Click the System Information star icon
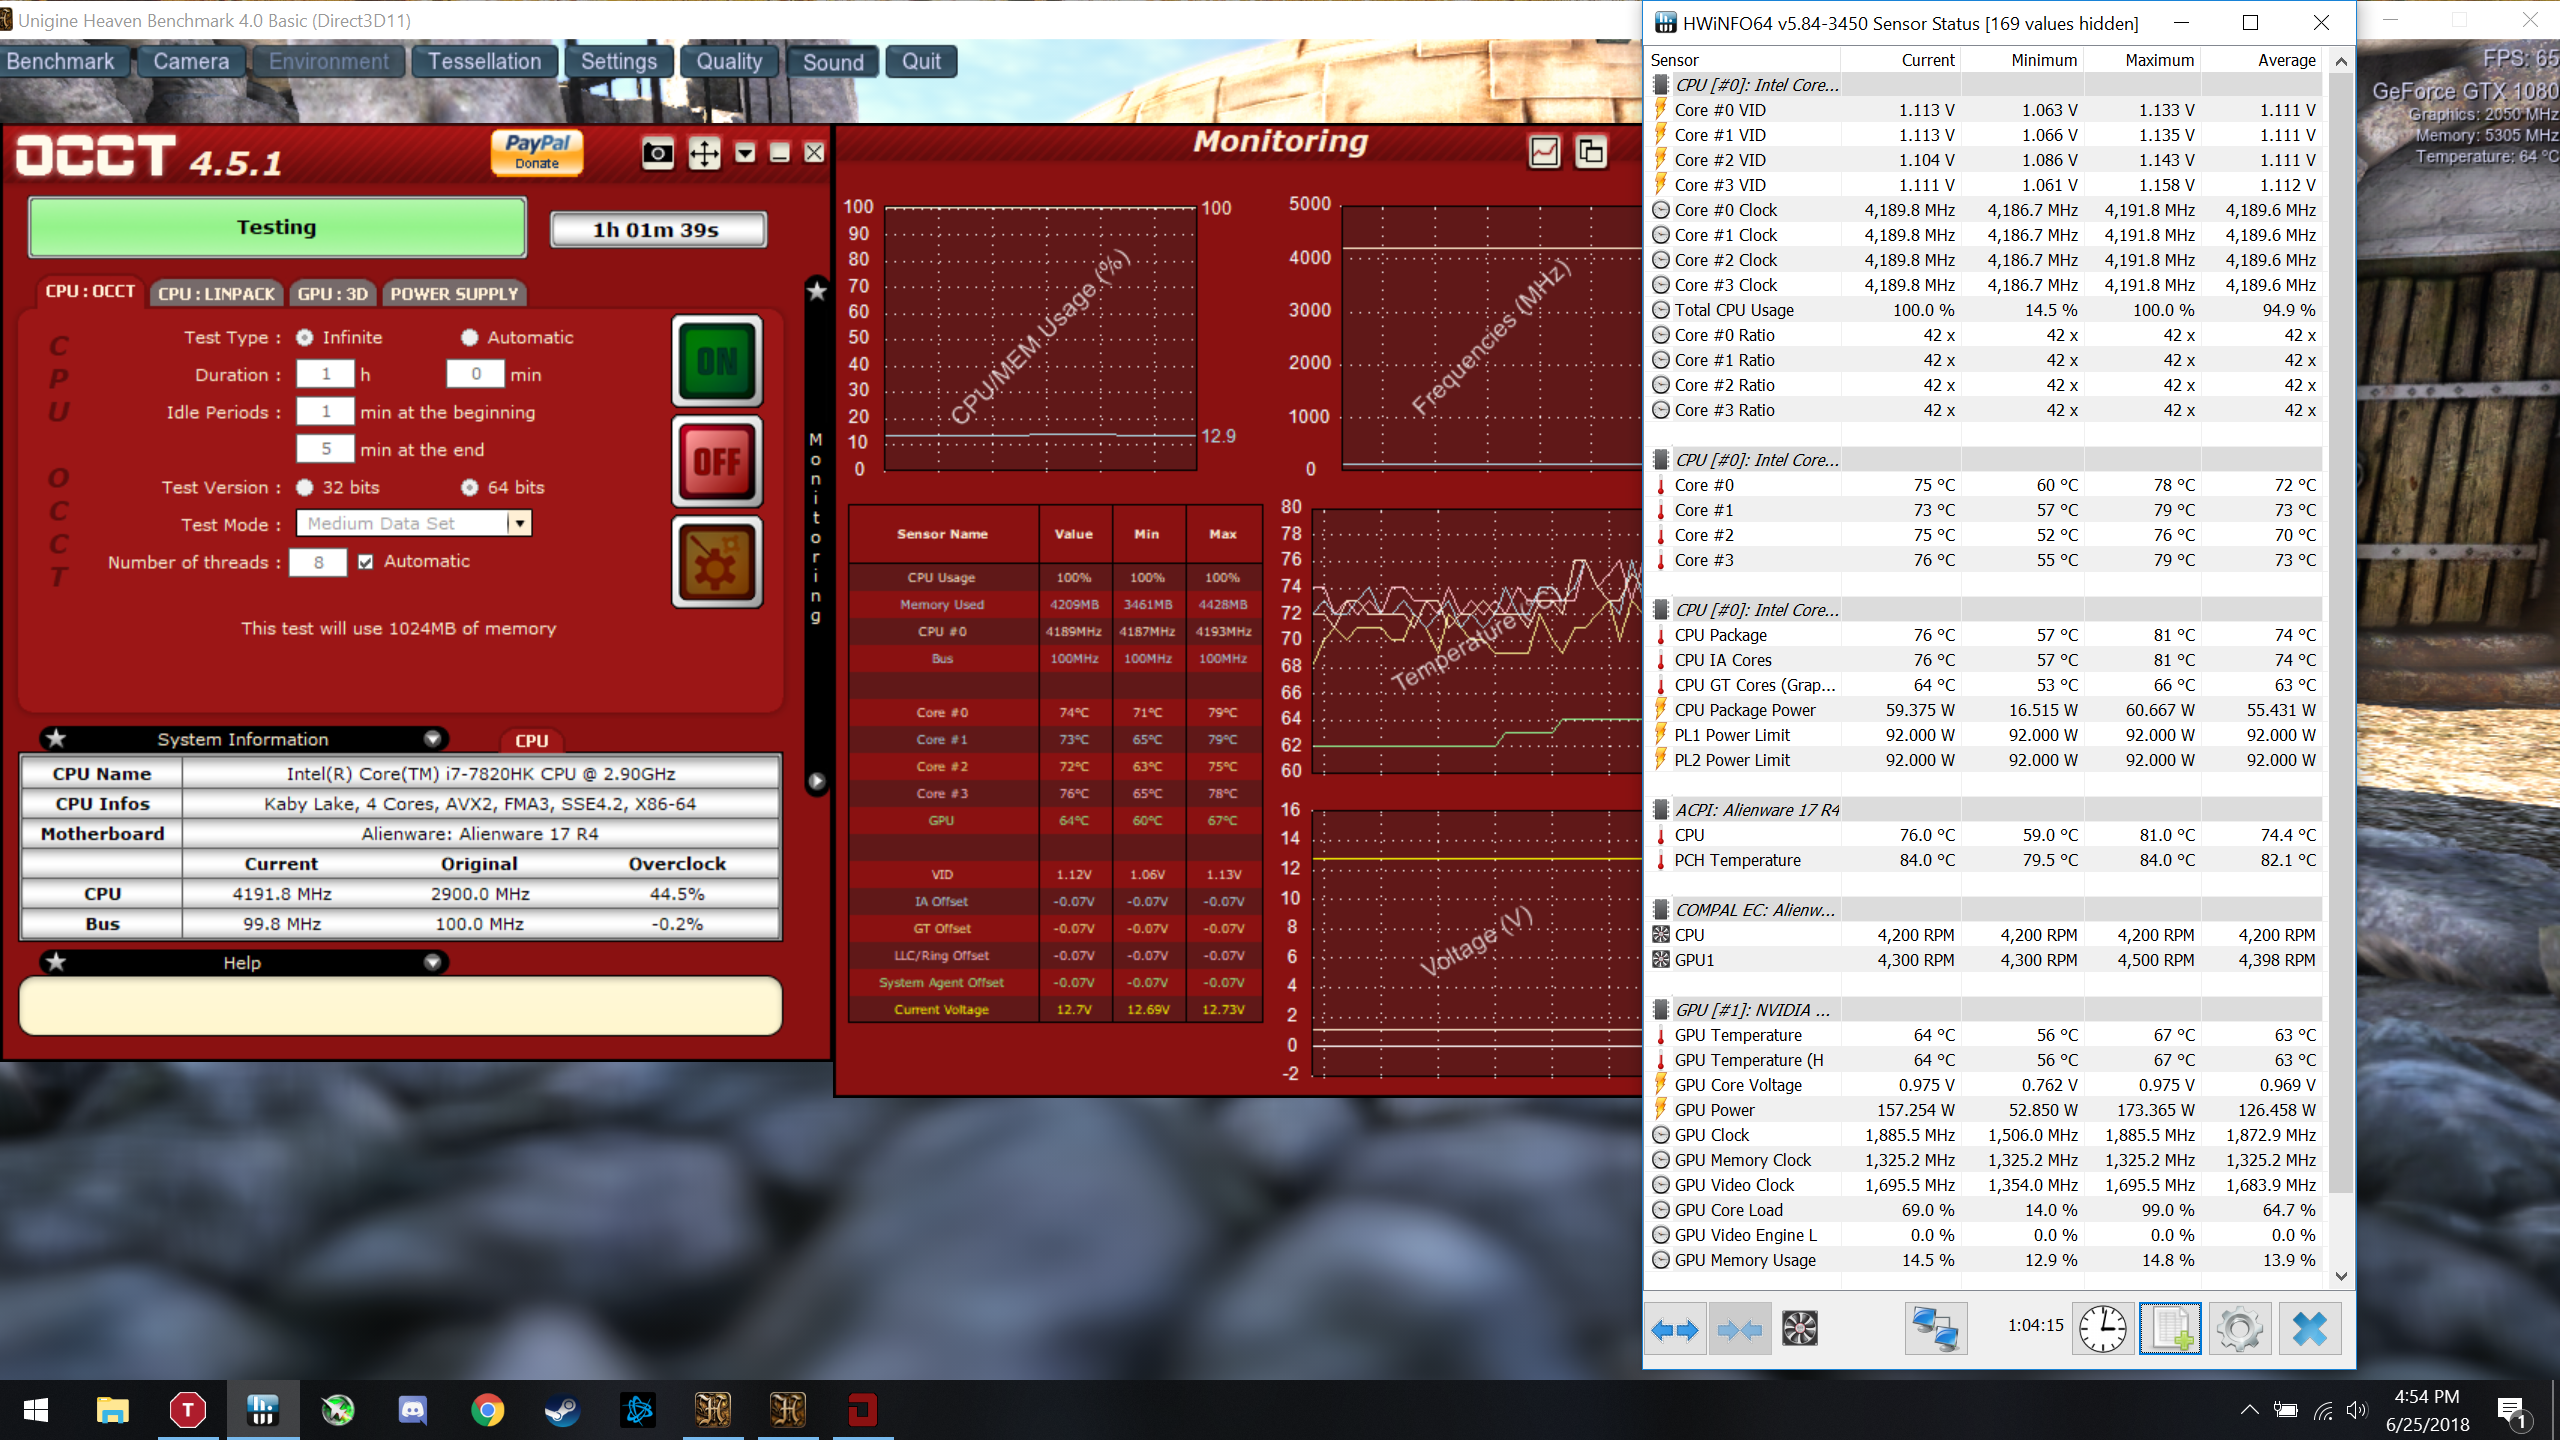 (57, 739)
